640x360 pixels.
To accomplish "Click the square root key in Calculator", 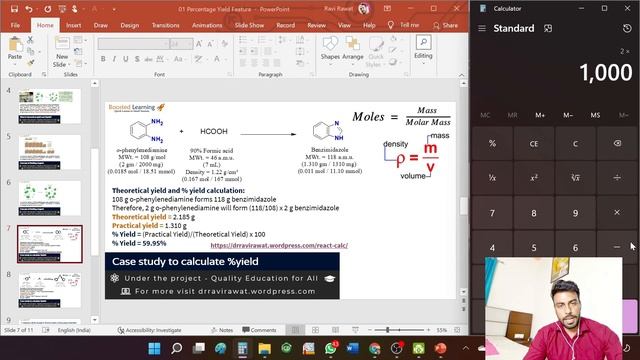I will [x=575, y=178].
